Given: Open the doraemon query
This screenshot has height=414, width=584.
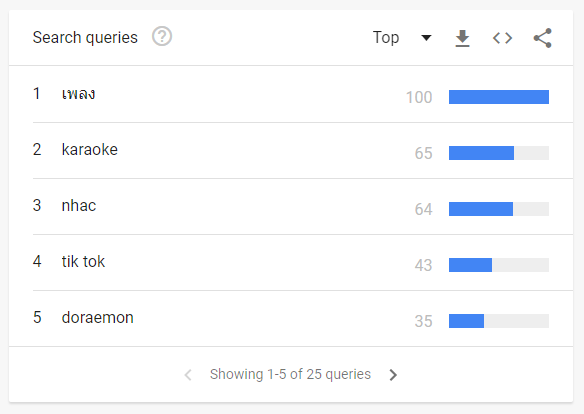Looking at the screenshot, I should (x=98, y=318).
